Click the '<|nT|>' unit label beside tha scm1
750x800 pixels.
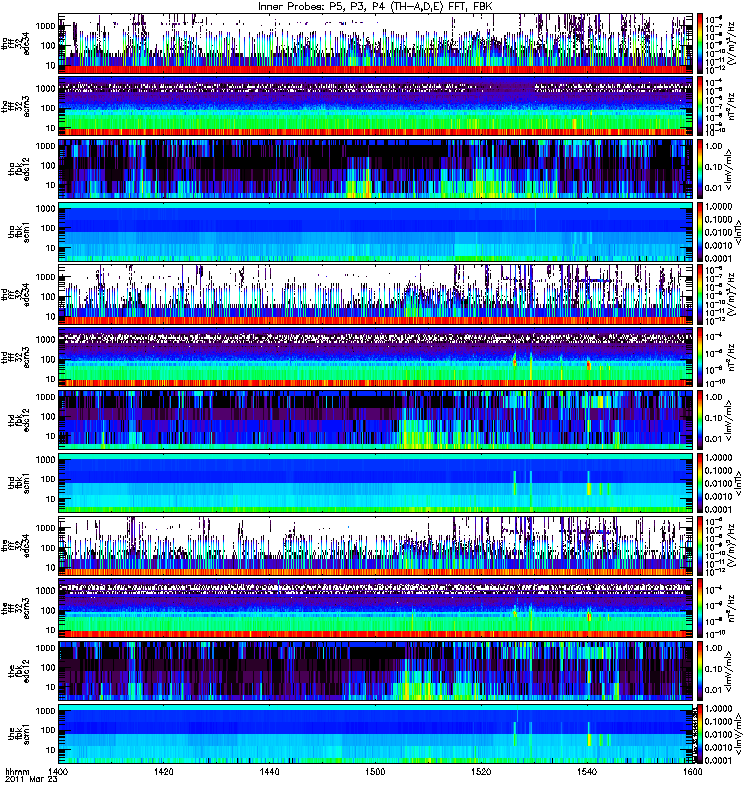tap(737, 232)
